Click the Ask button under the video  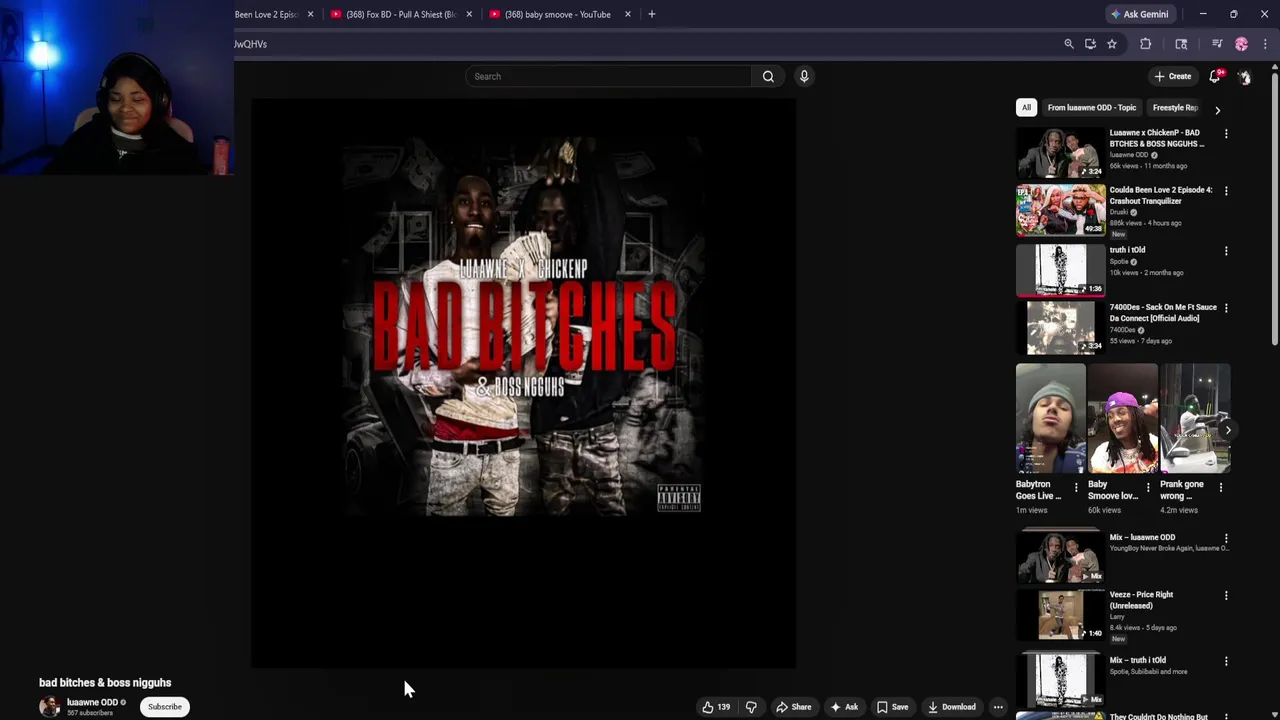[844, 707]
